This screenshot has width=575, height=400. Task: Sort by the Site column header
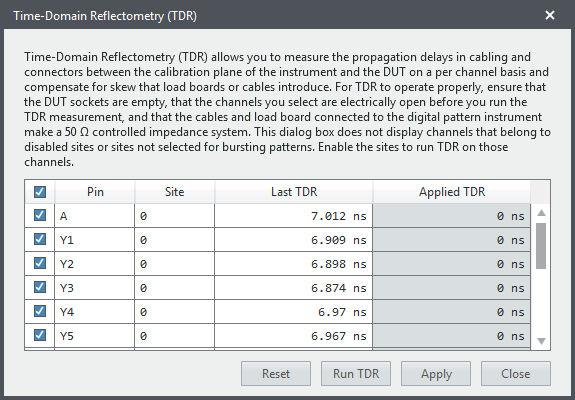175,192
